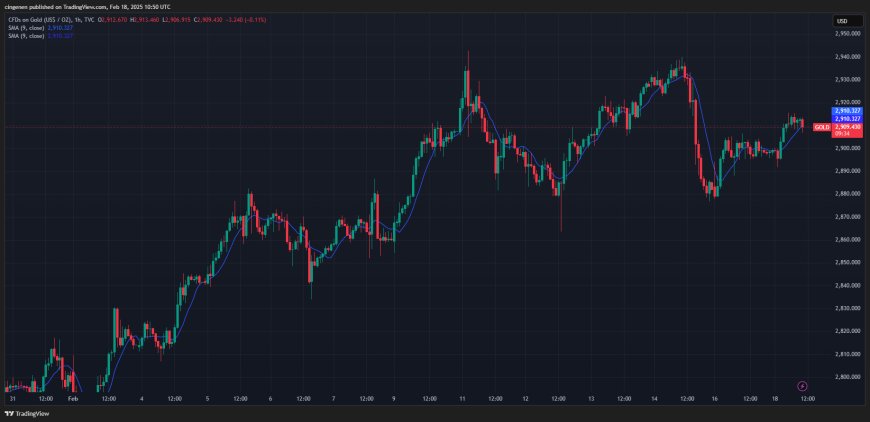Click the red GOLD symbol tag

(x=821, y=128)
